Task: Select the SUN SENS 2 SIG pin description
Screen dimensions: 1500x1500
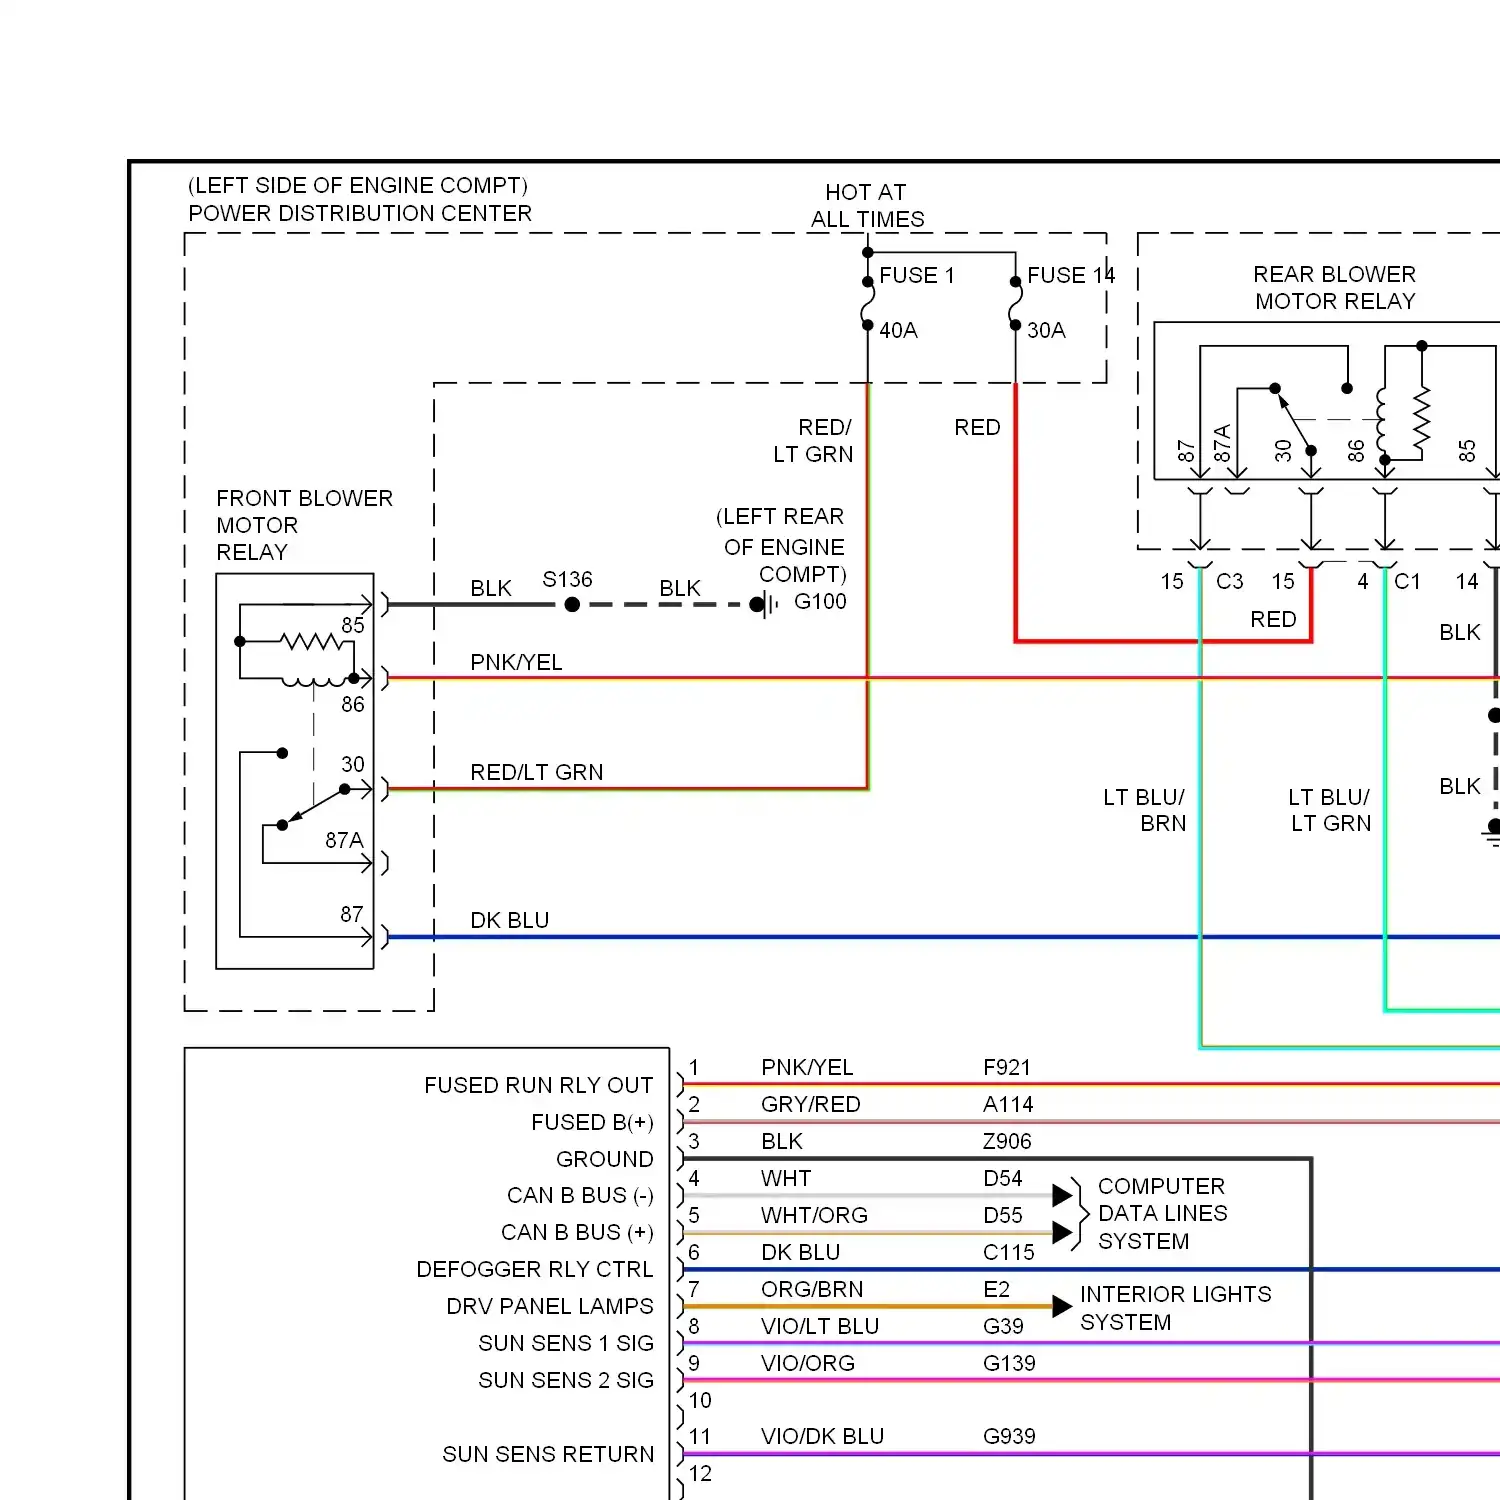Action: pyautogui.click(x=566, y=1380)
